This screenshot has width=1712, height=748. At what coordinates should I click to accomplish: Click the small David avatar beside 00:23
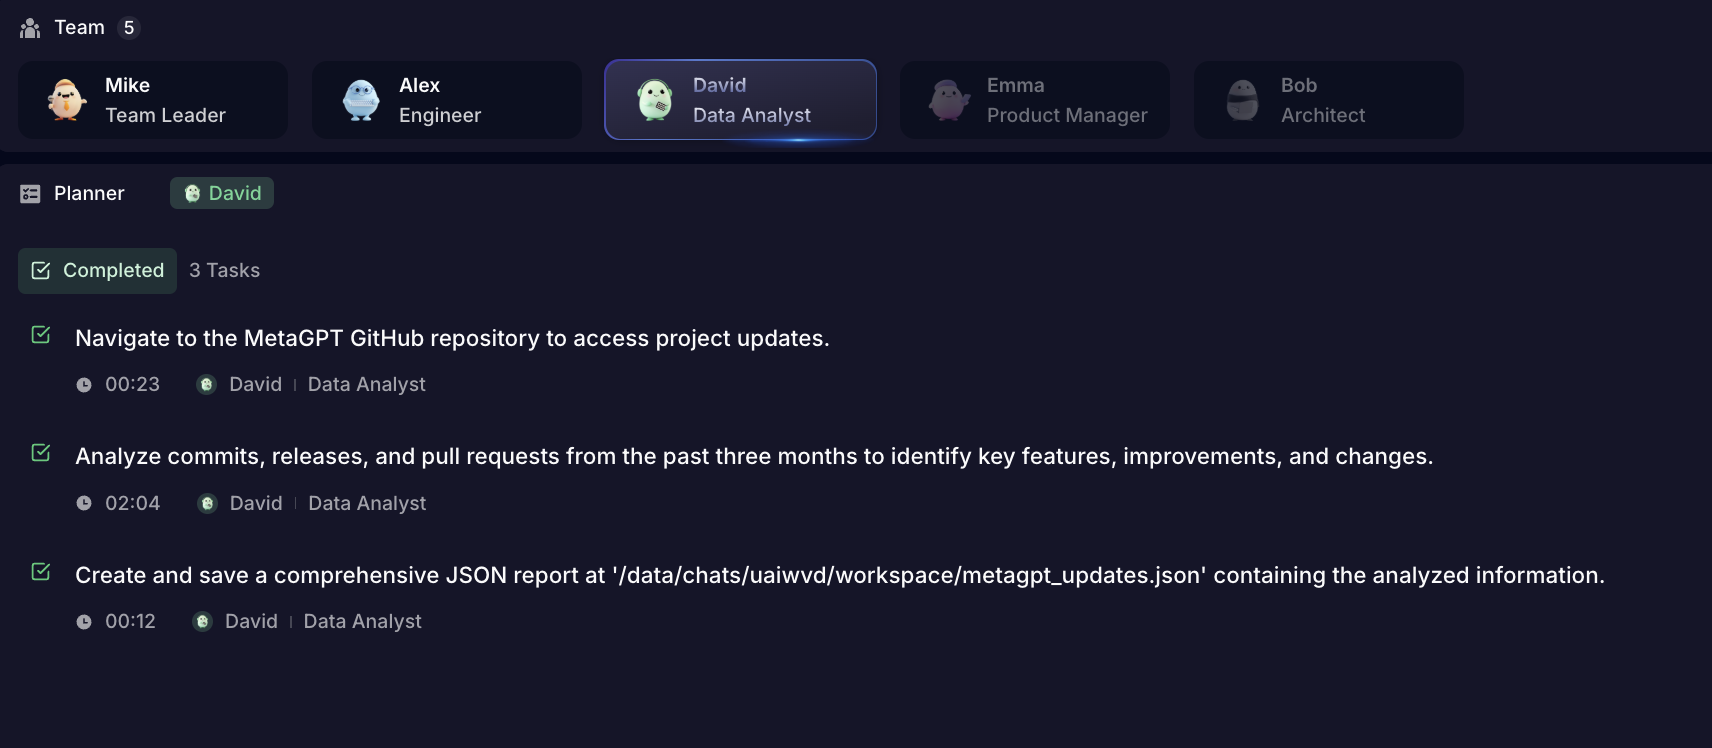tap(207, 385)
